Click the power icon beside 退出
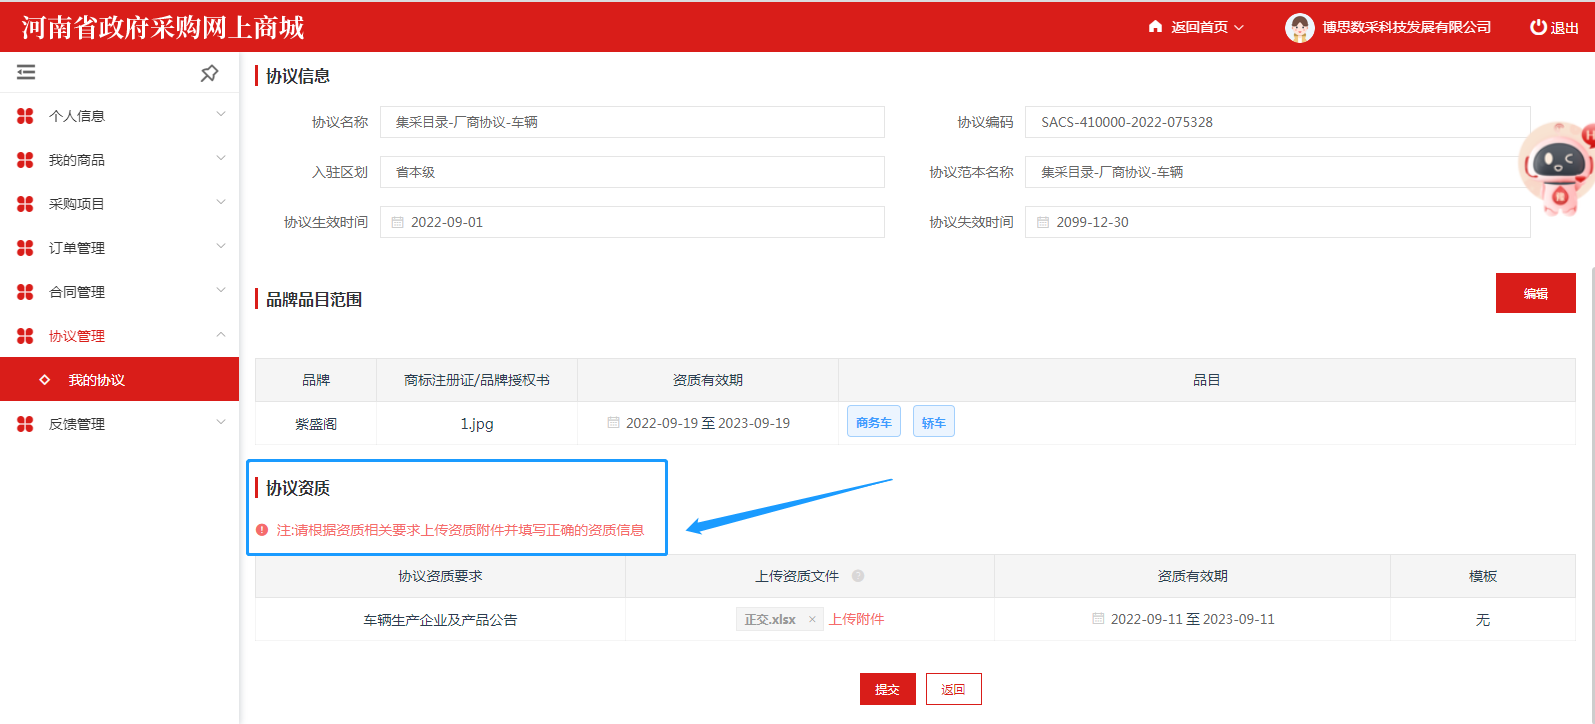The image size is (1595, 724). (1538, 27)
